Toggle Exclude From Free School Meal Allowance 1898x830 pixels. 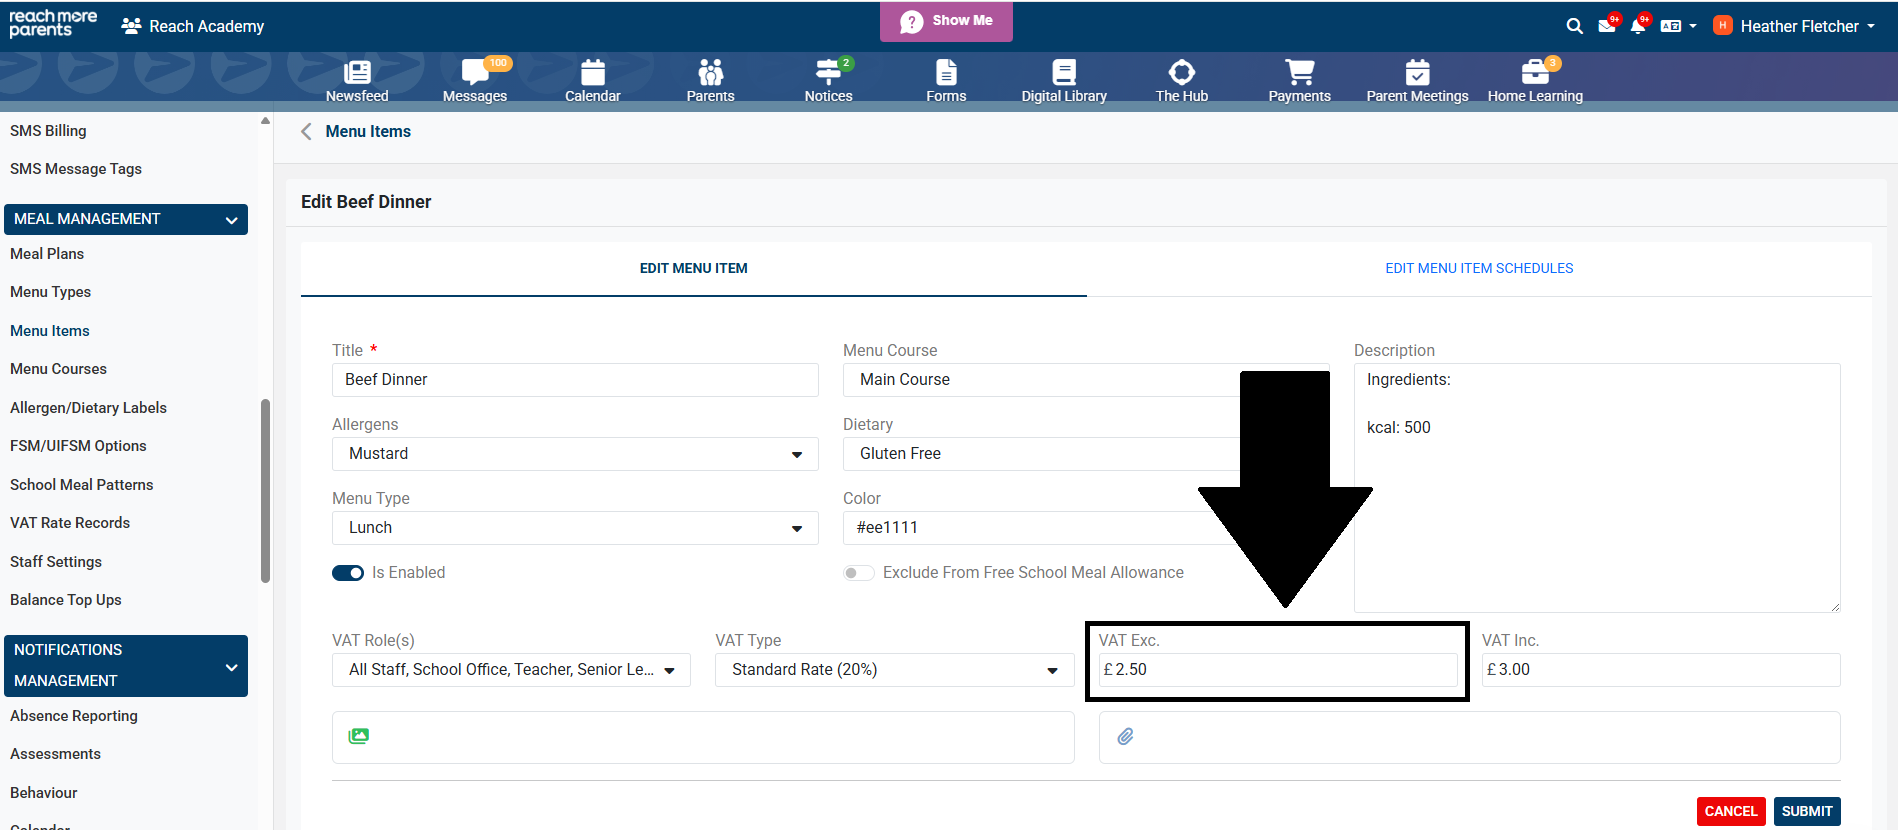(x=858, y=573)
